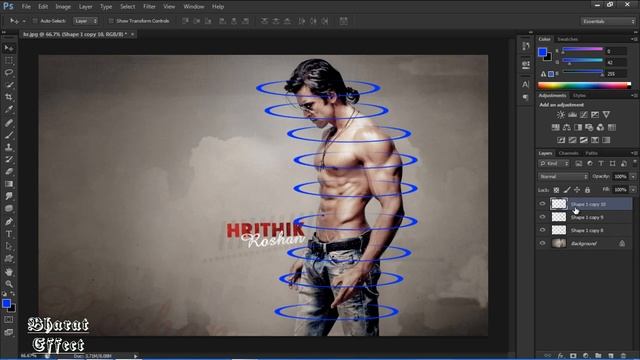Click the B blue value field
The height and width of the screenshot is (360, 640).
click(x=616, y=74)
